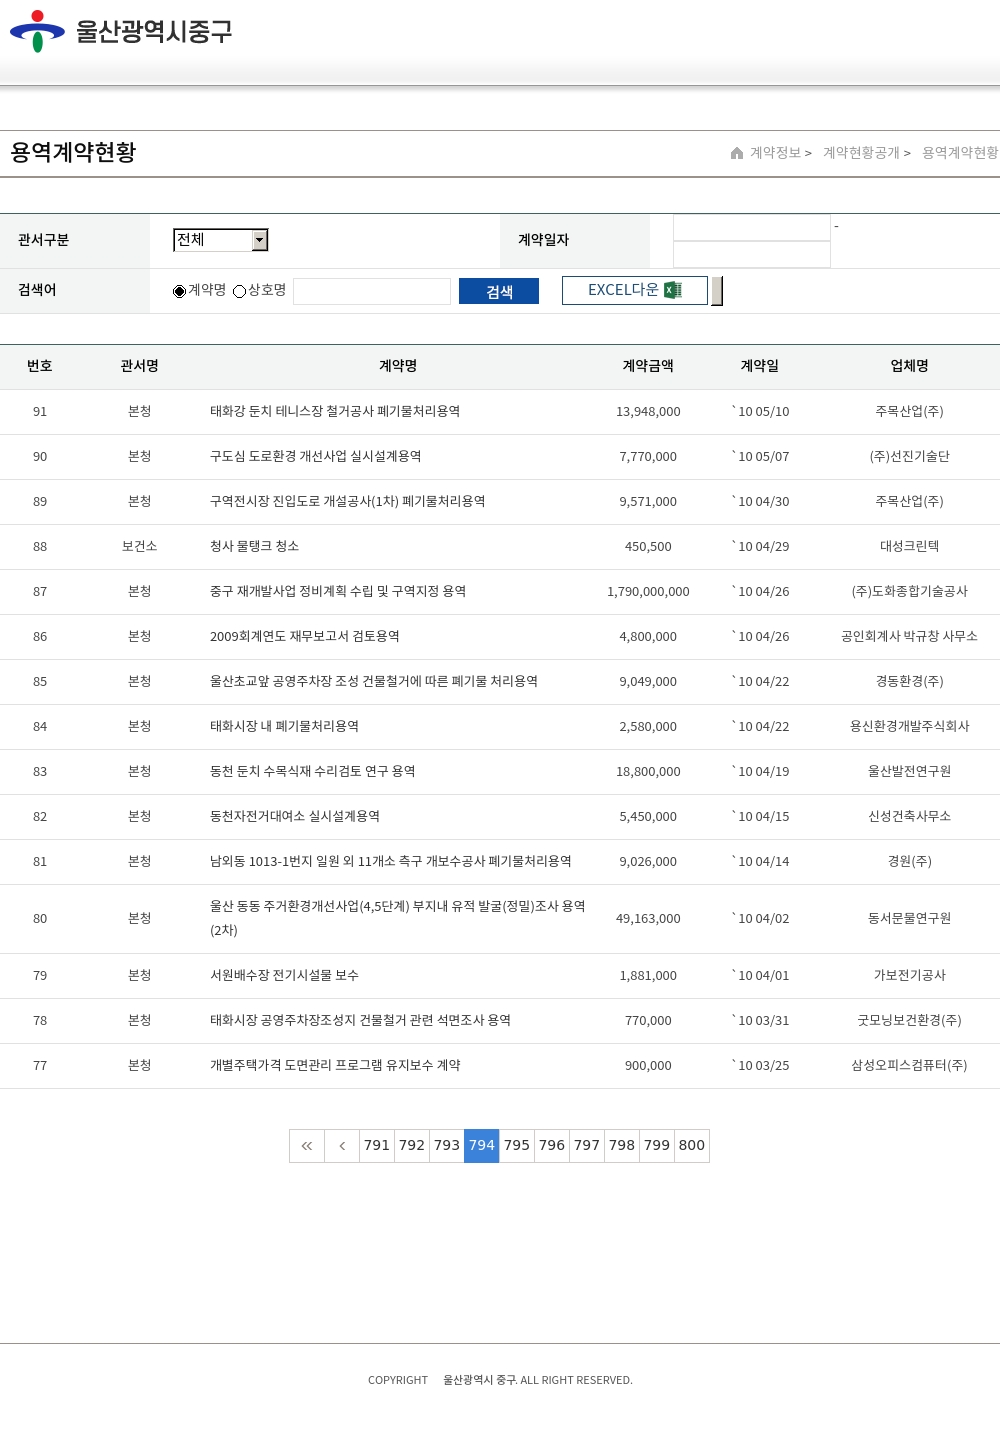Open 계약현황공개 breadcrumb link

(861, 153)
